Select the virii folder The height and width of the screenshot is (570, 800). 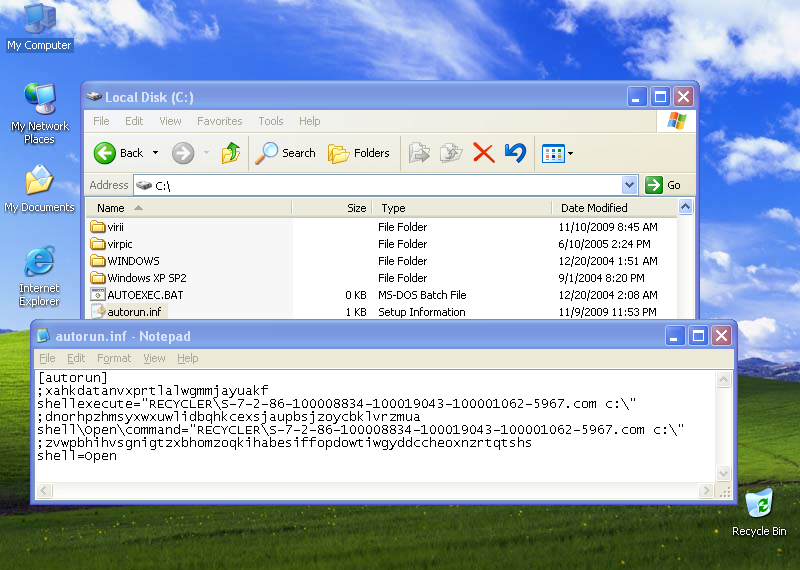click(x=115, y=227)
